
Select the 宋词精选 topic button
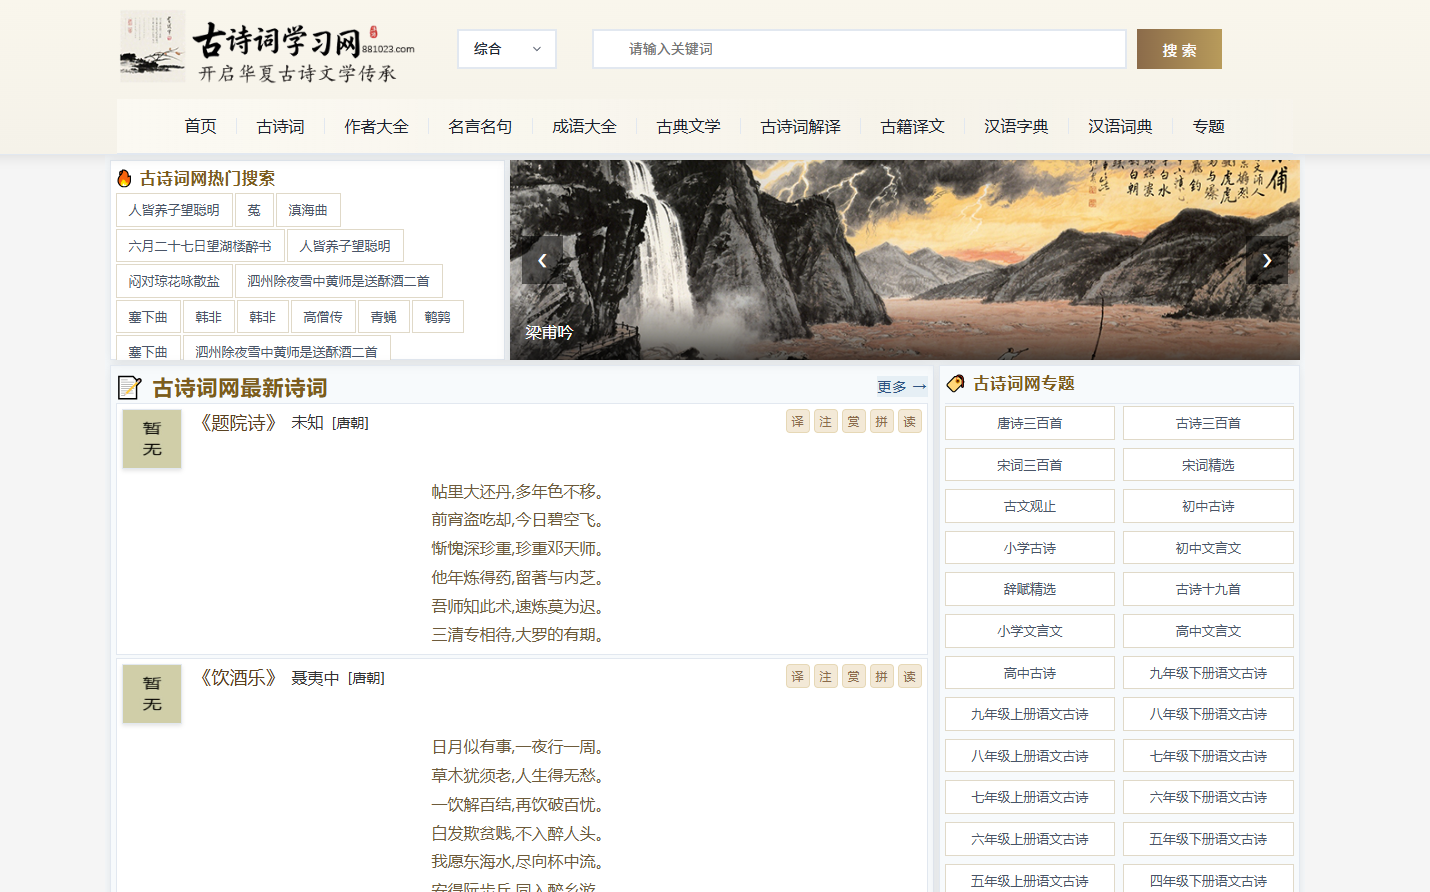[1207, 465]
